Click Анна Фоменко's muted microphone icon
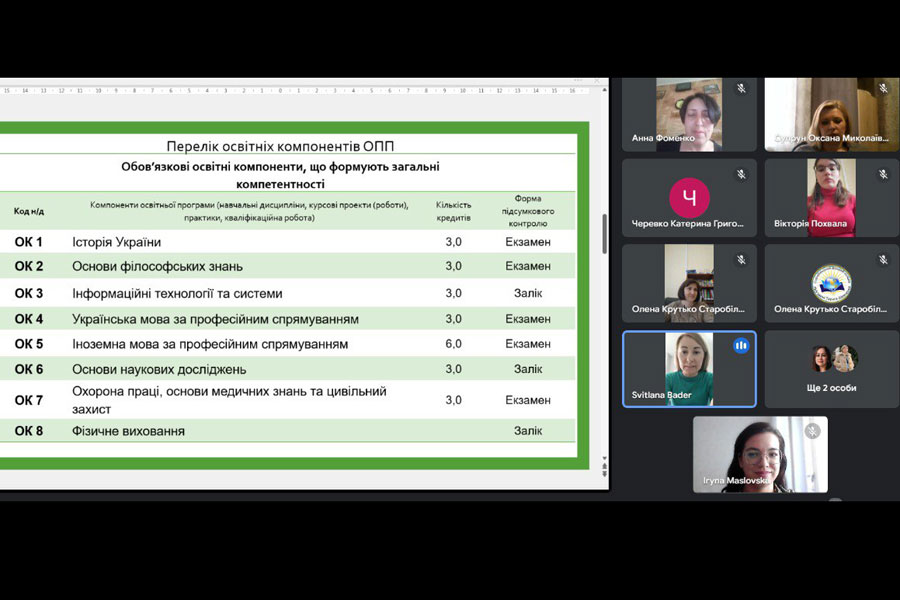900x600 pixels. click(741, 88)
